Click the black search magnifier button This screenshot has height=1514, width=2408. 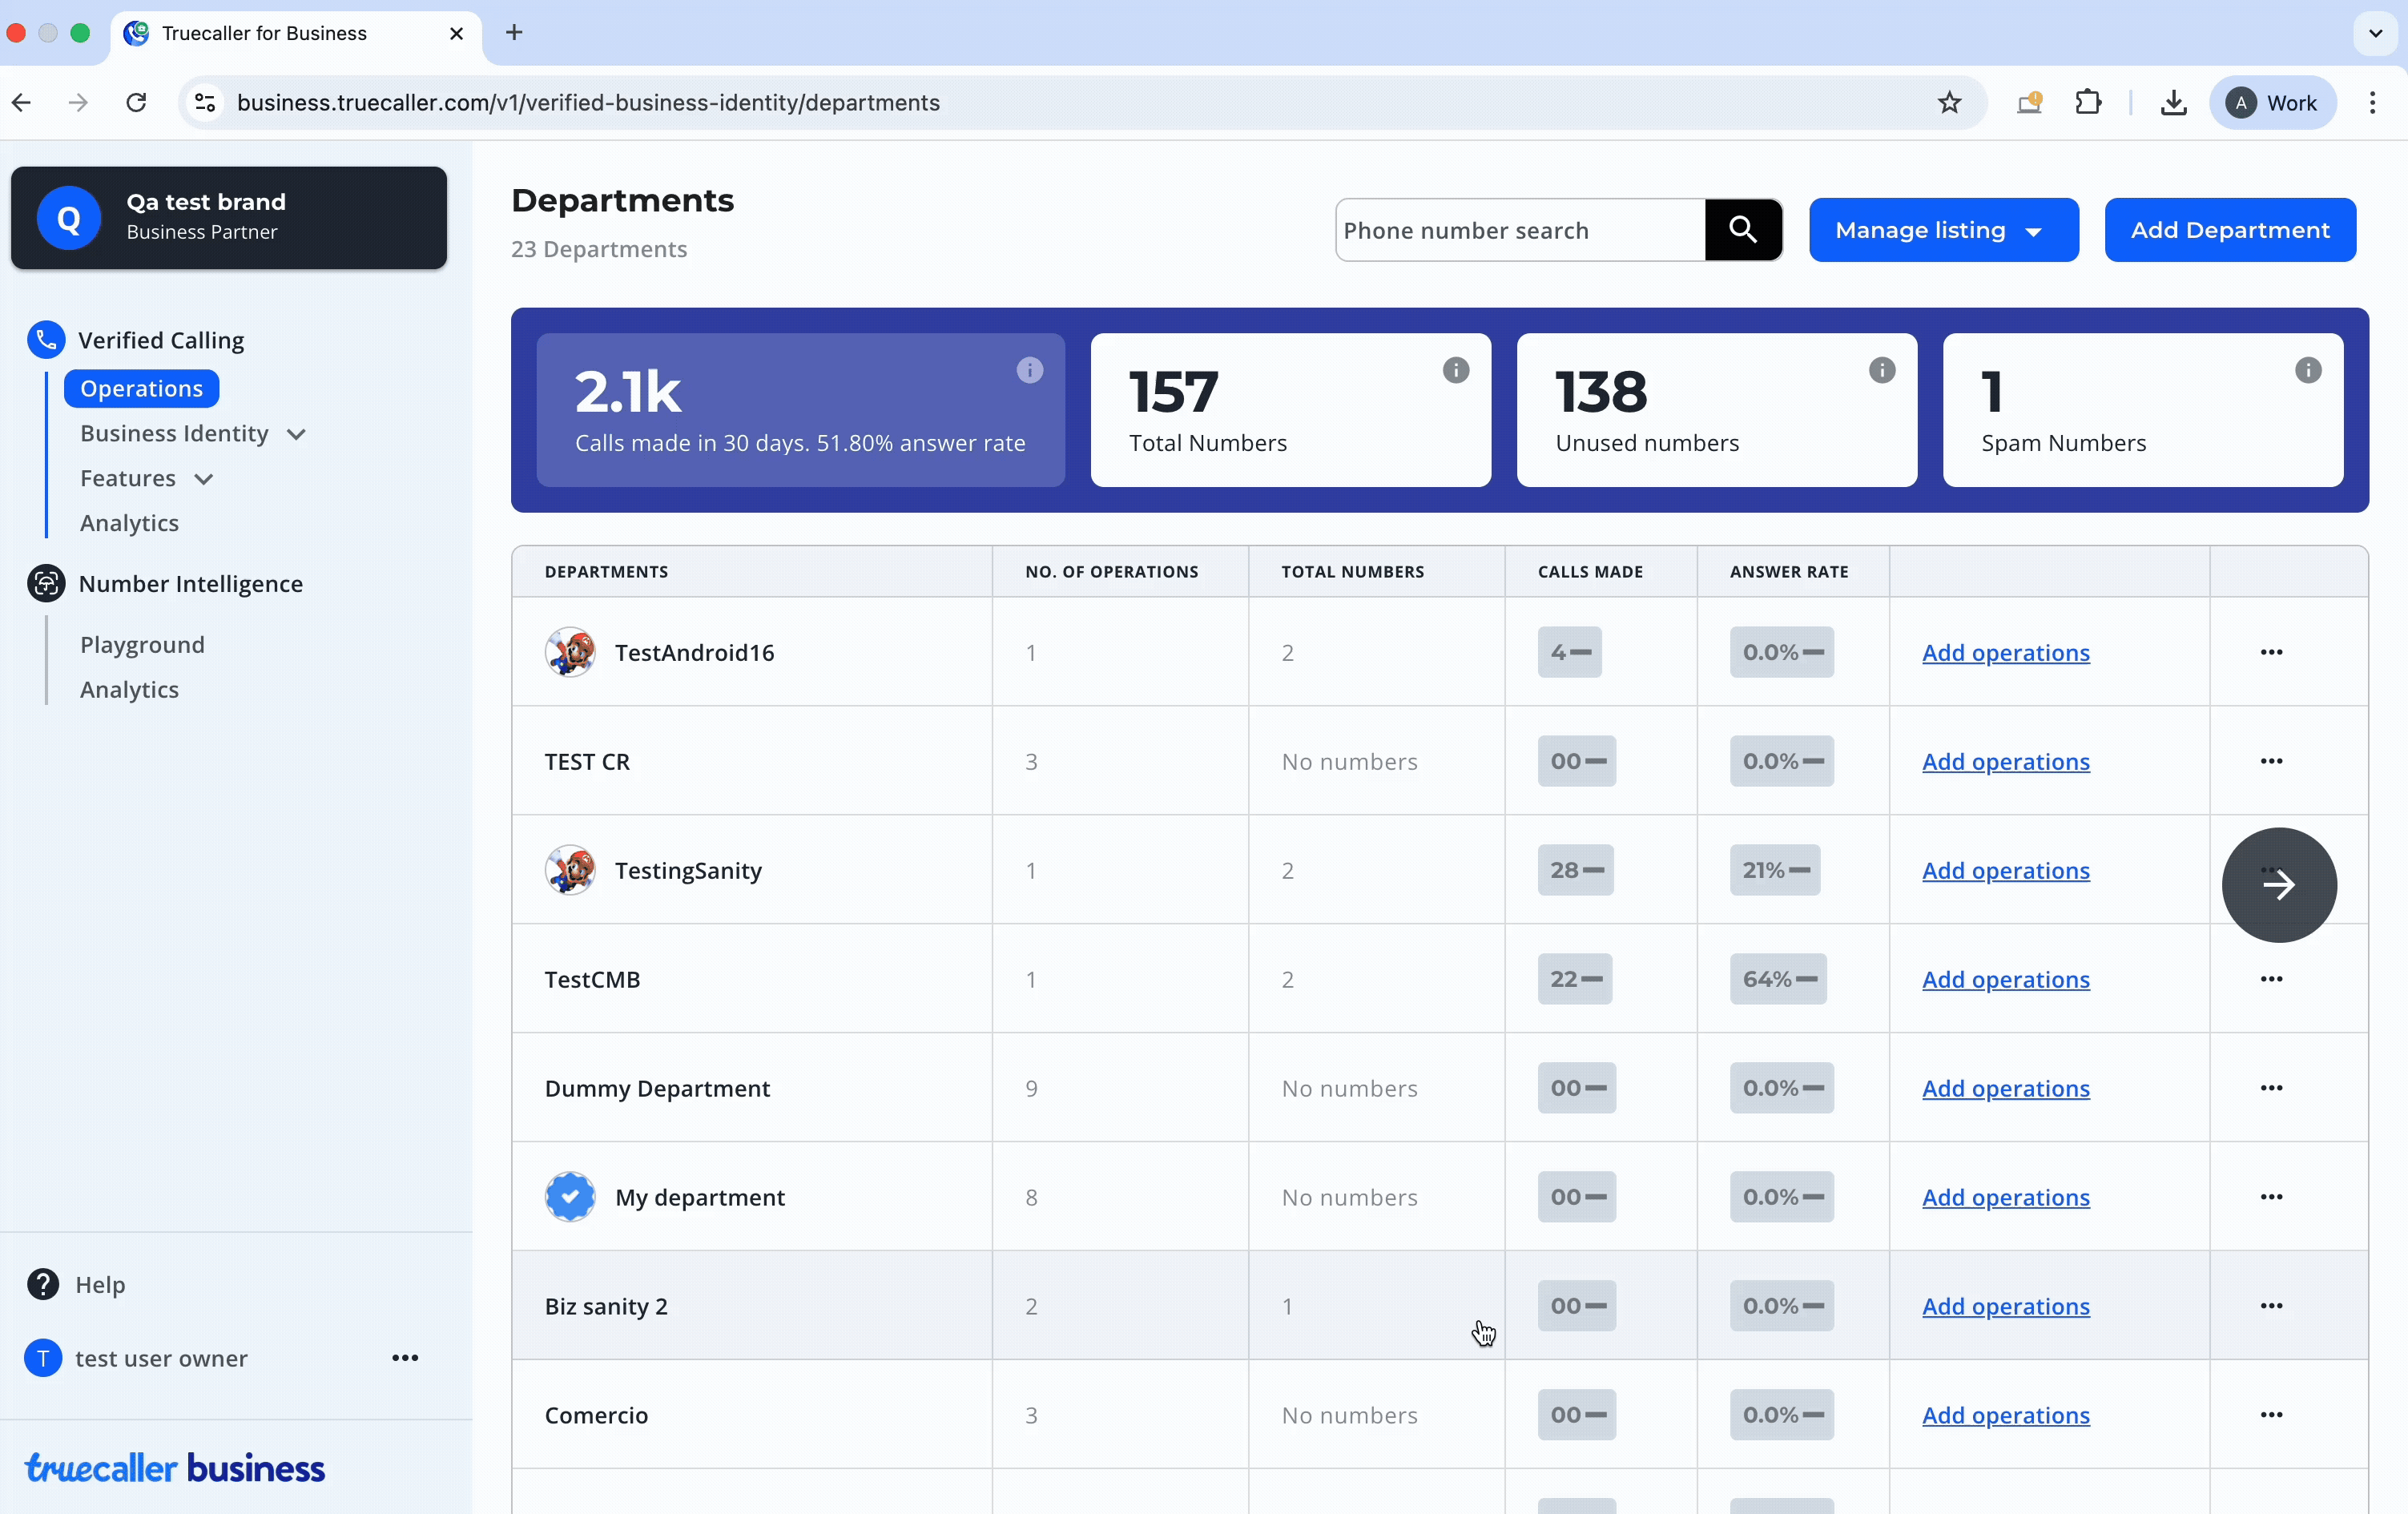1742,230
